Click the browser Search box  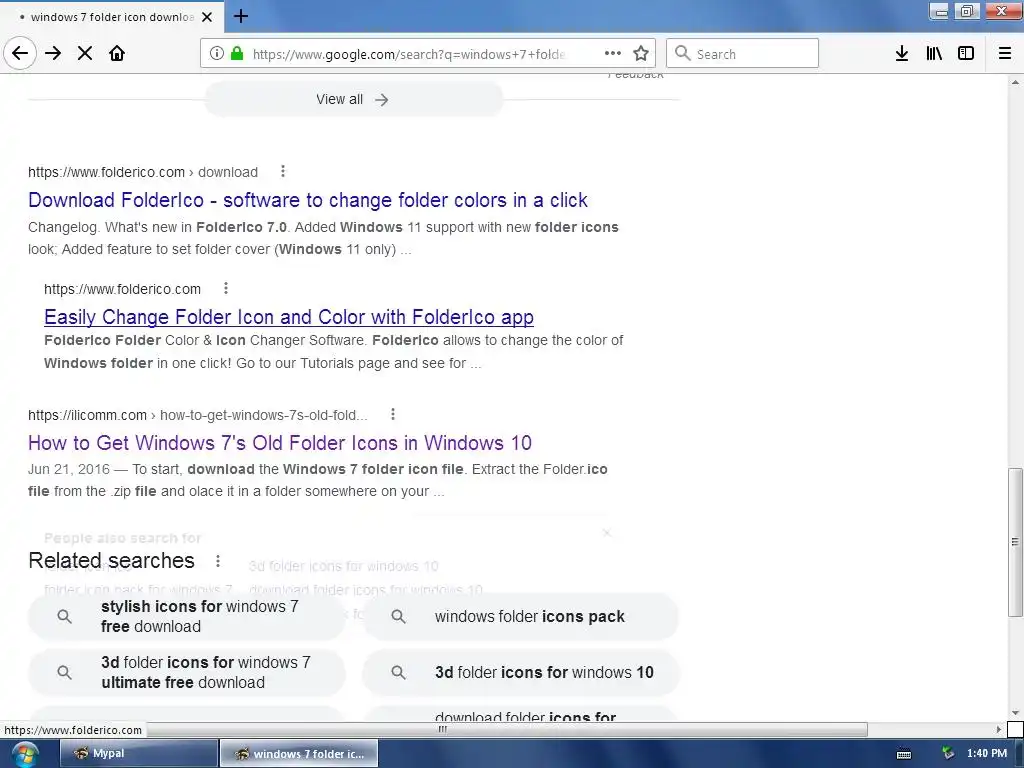743,54
